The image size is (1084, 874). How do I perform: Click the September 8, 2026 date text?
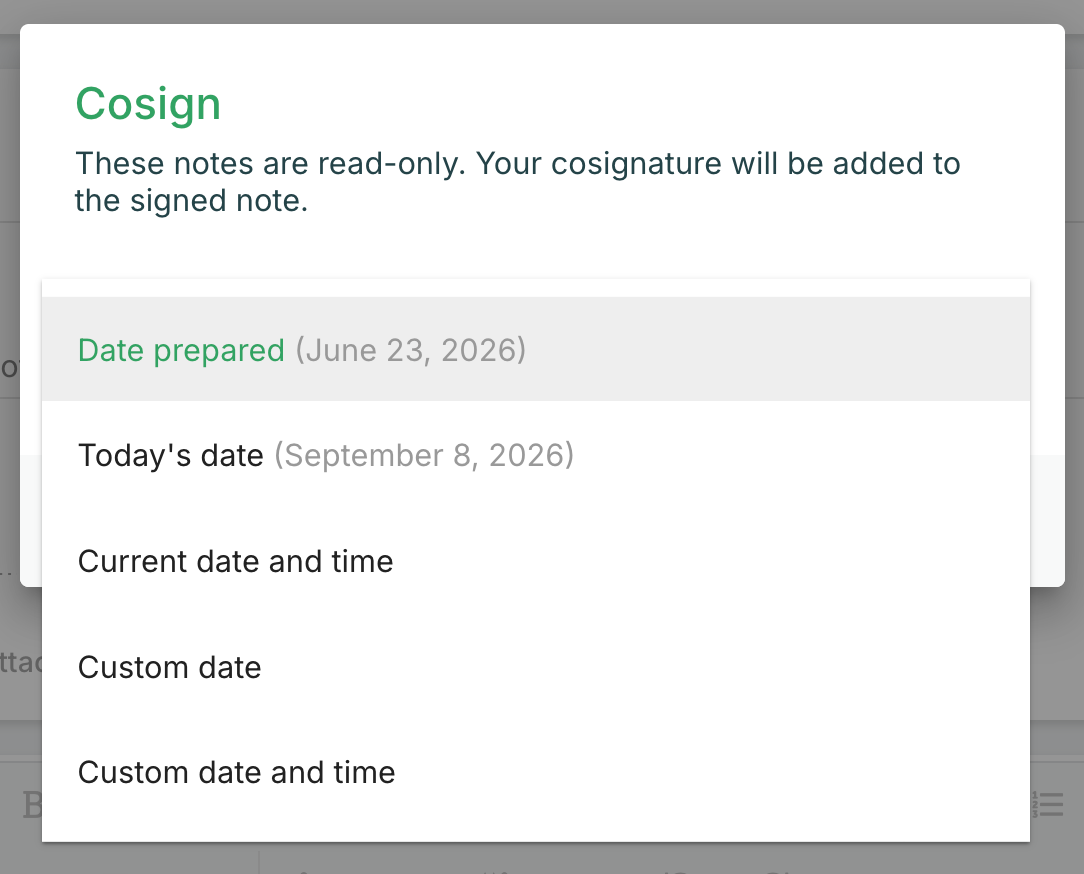pos(424,455)
